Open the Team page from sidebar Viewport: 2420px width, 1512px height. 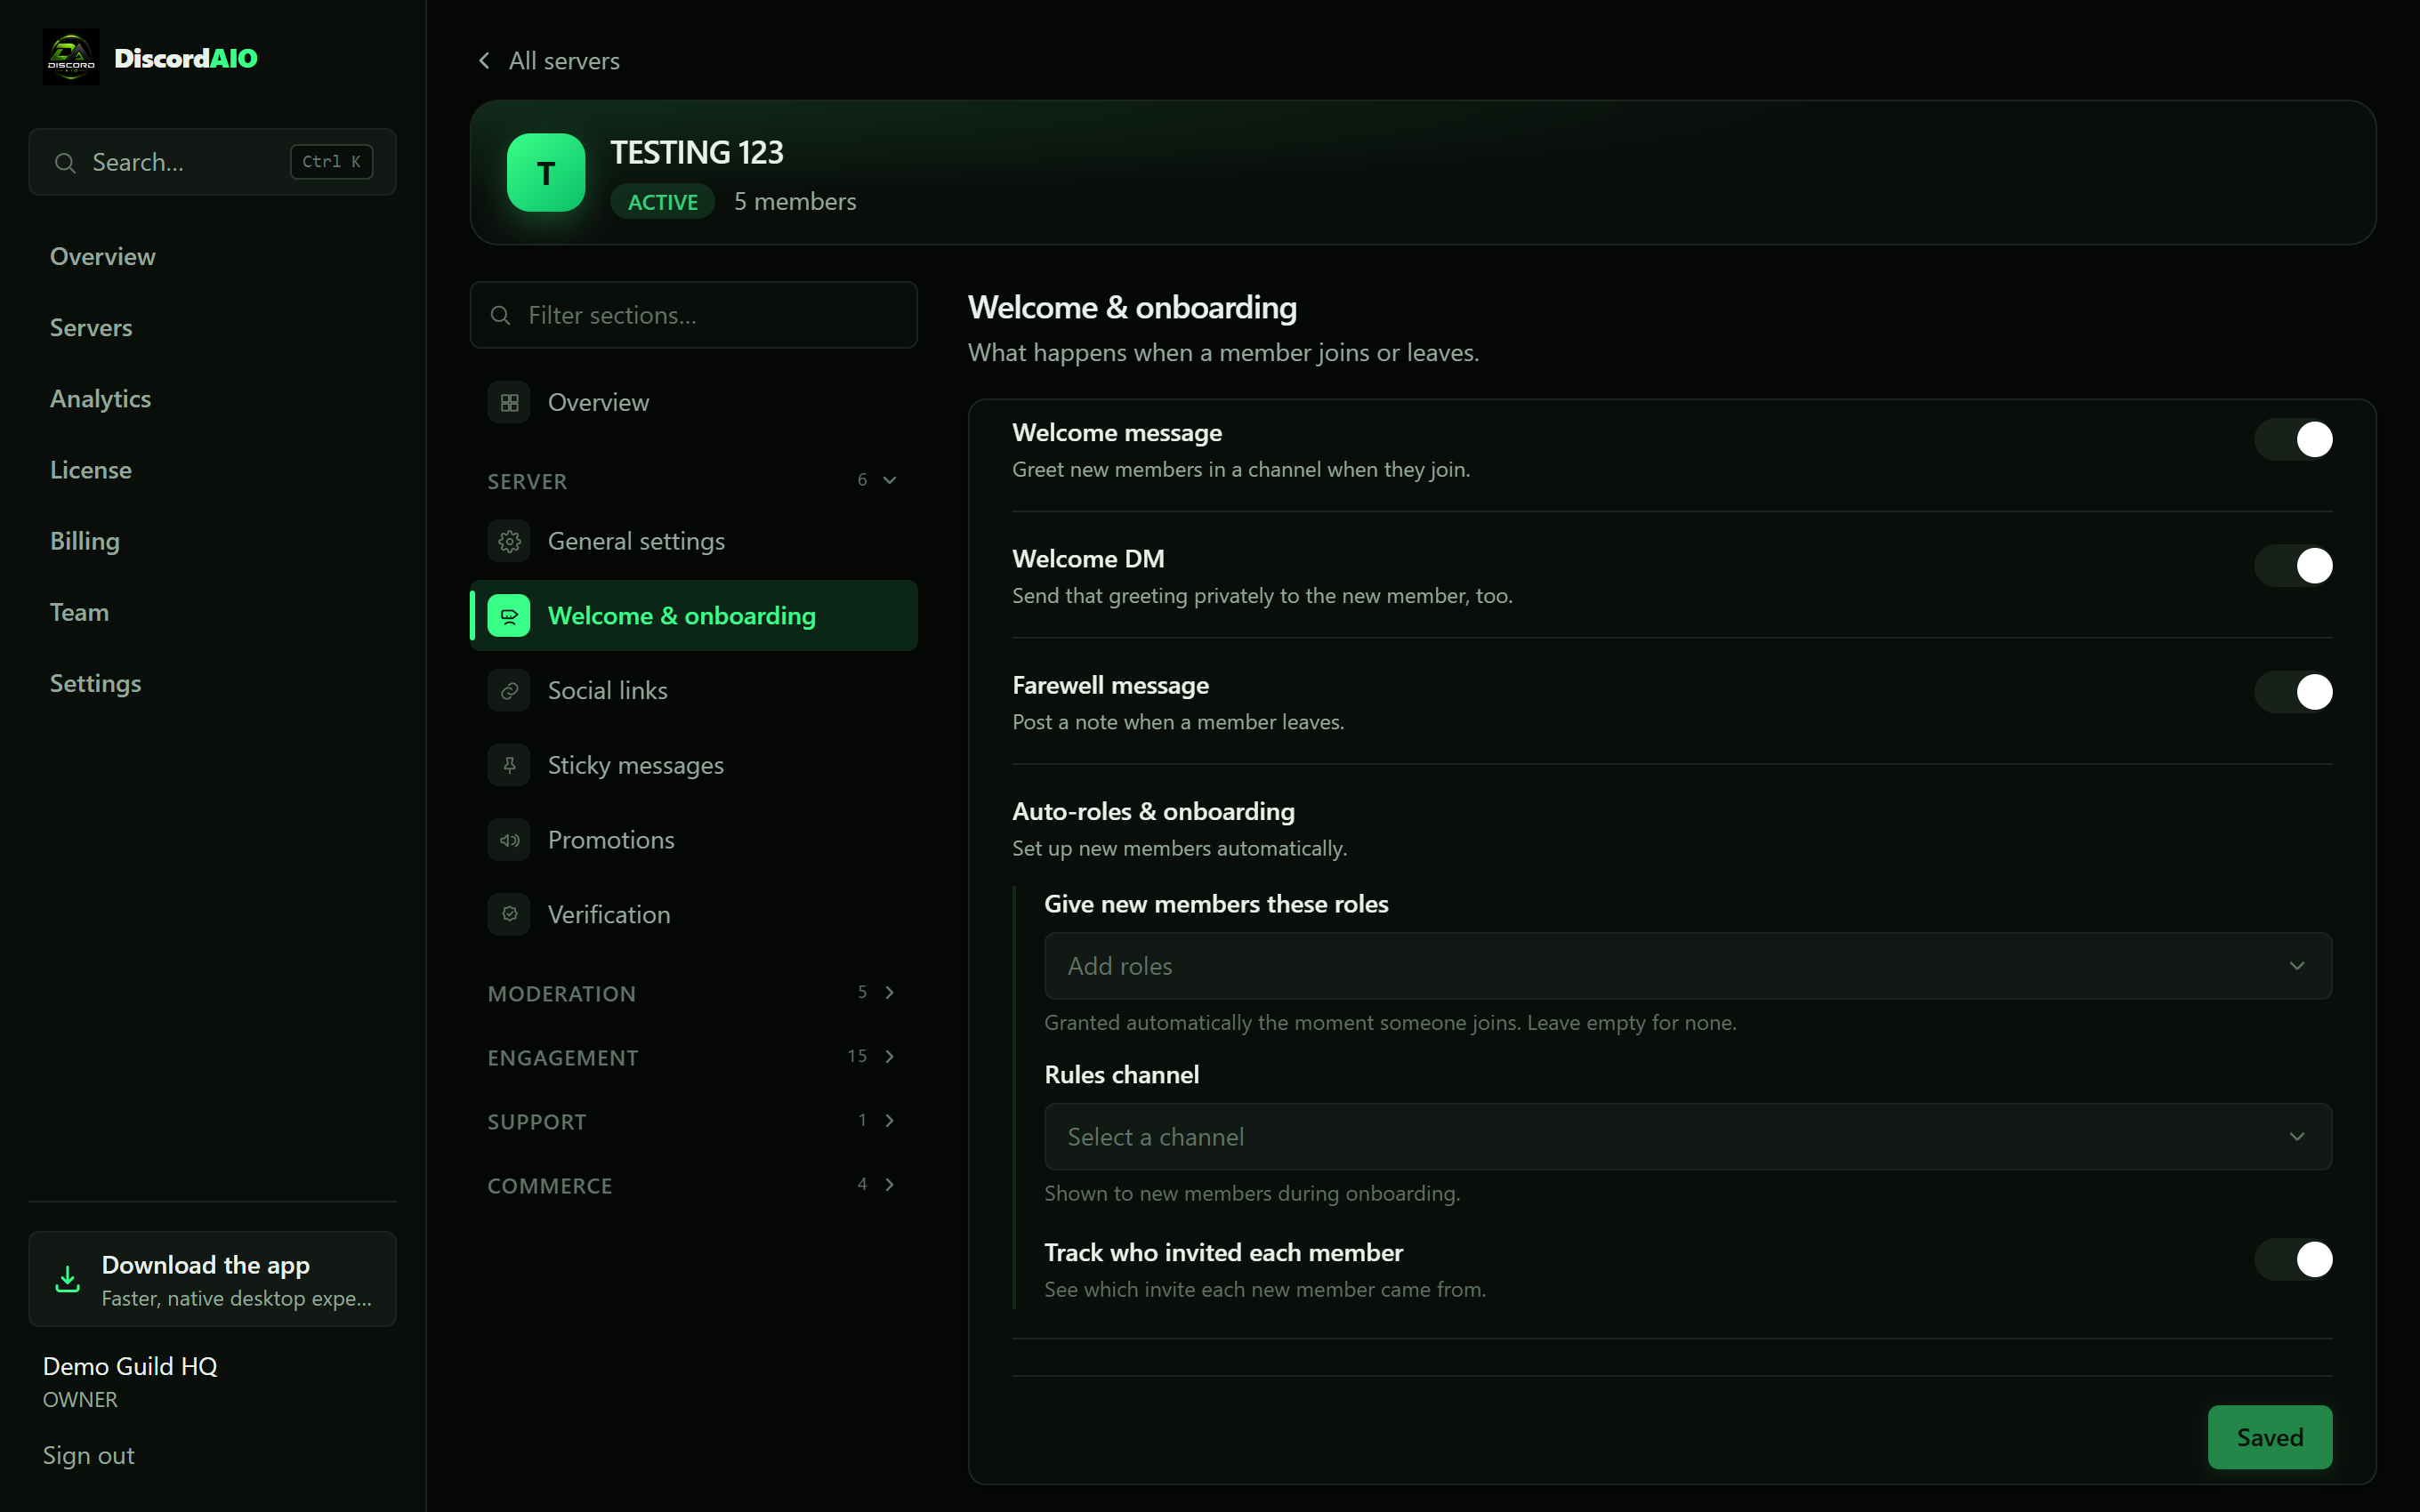79,612
